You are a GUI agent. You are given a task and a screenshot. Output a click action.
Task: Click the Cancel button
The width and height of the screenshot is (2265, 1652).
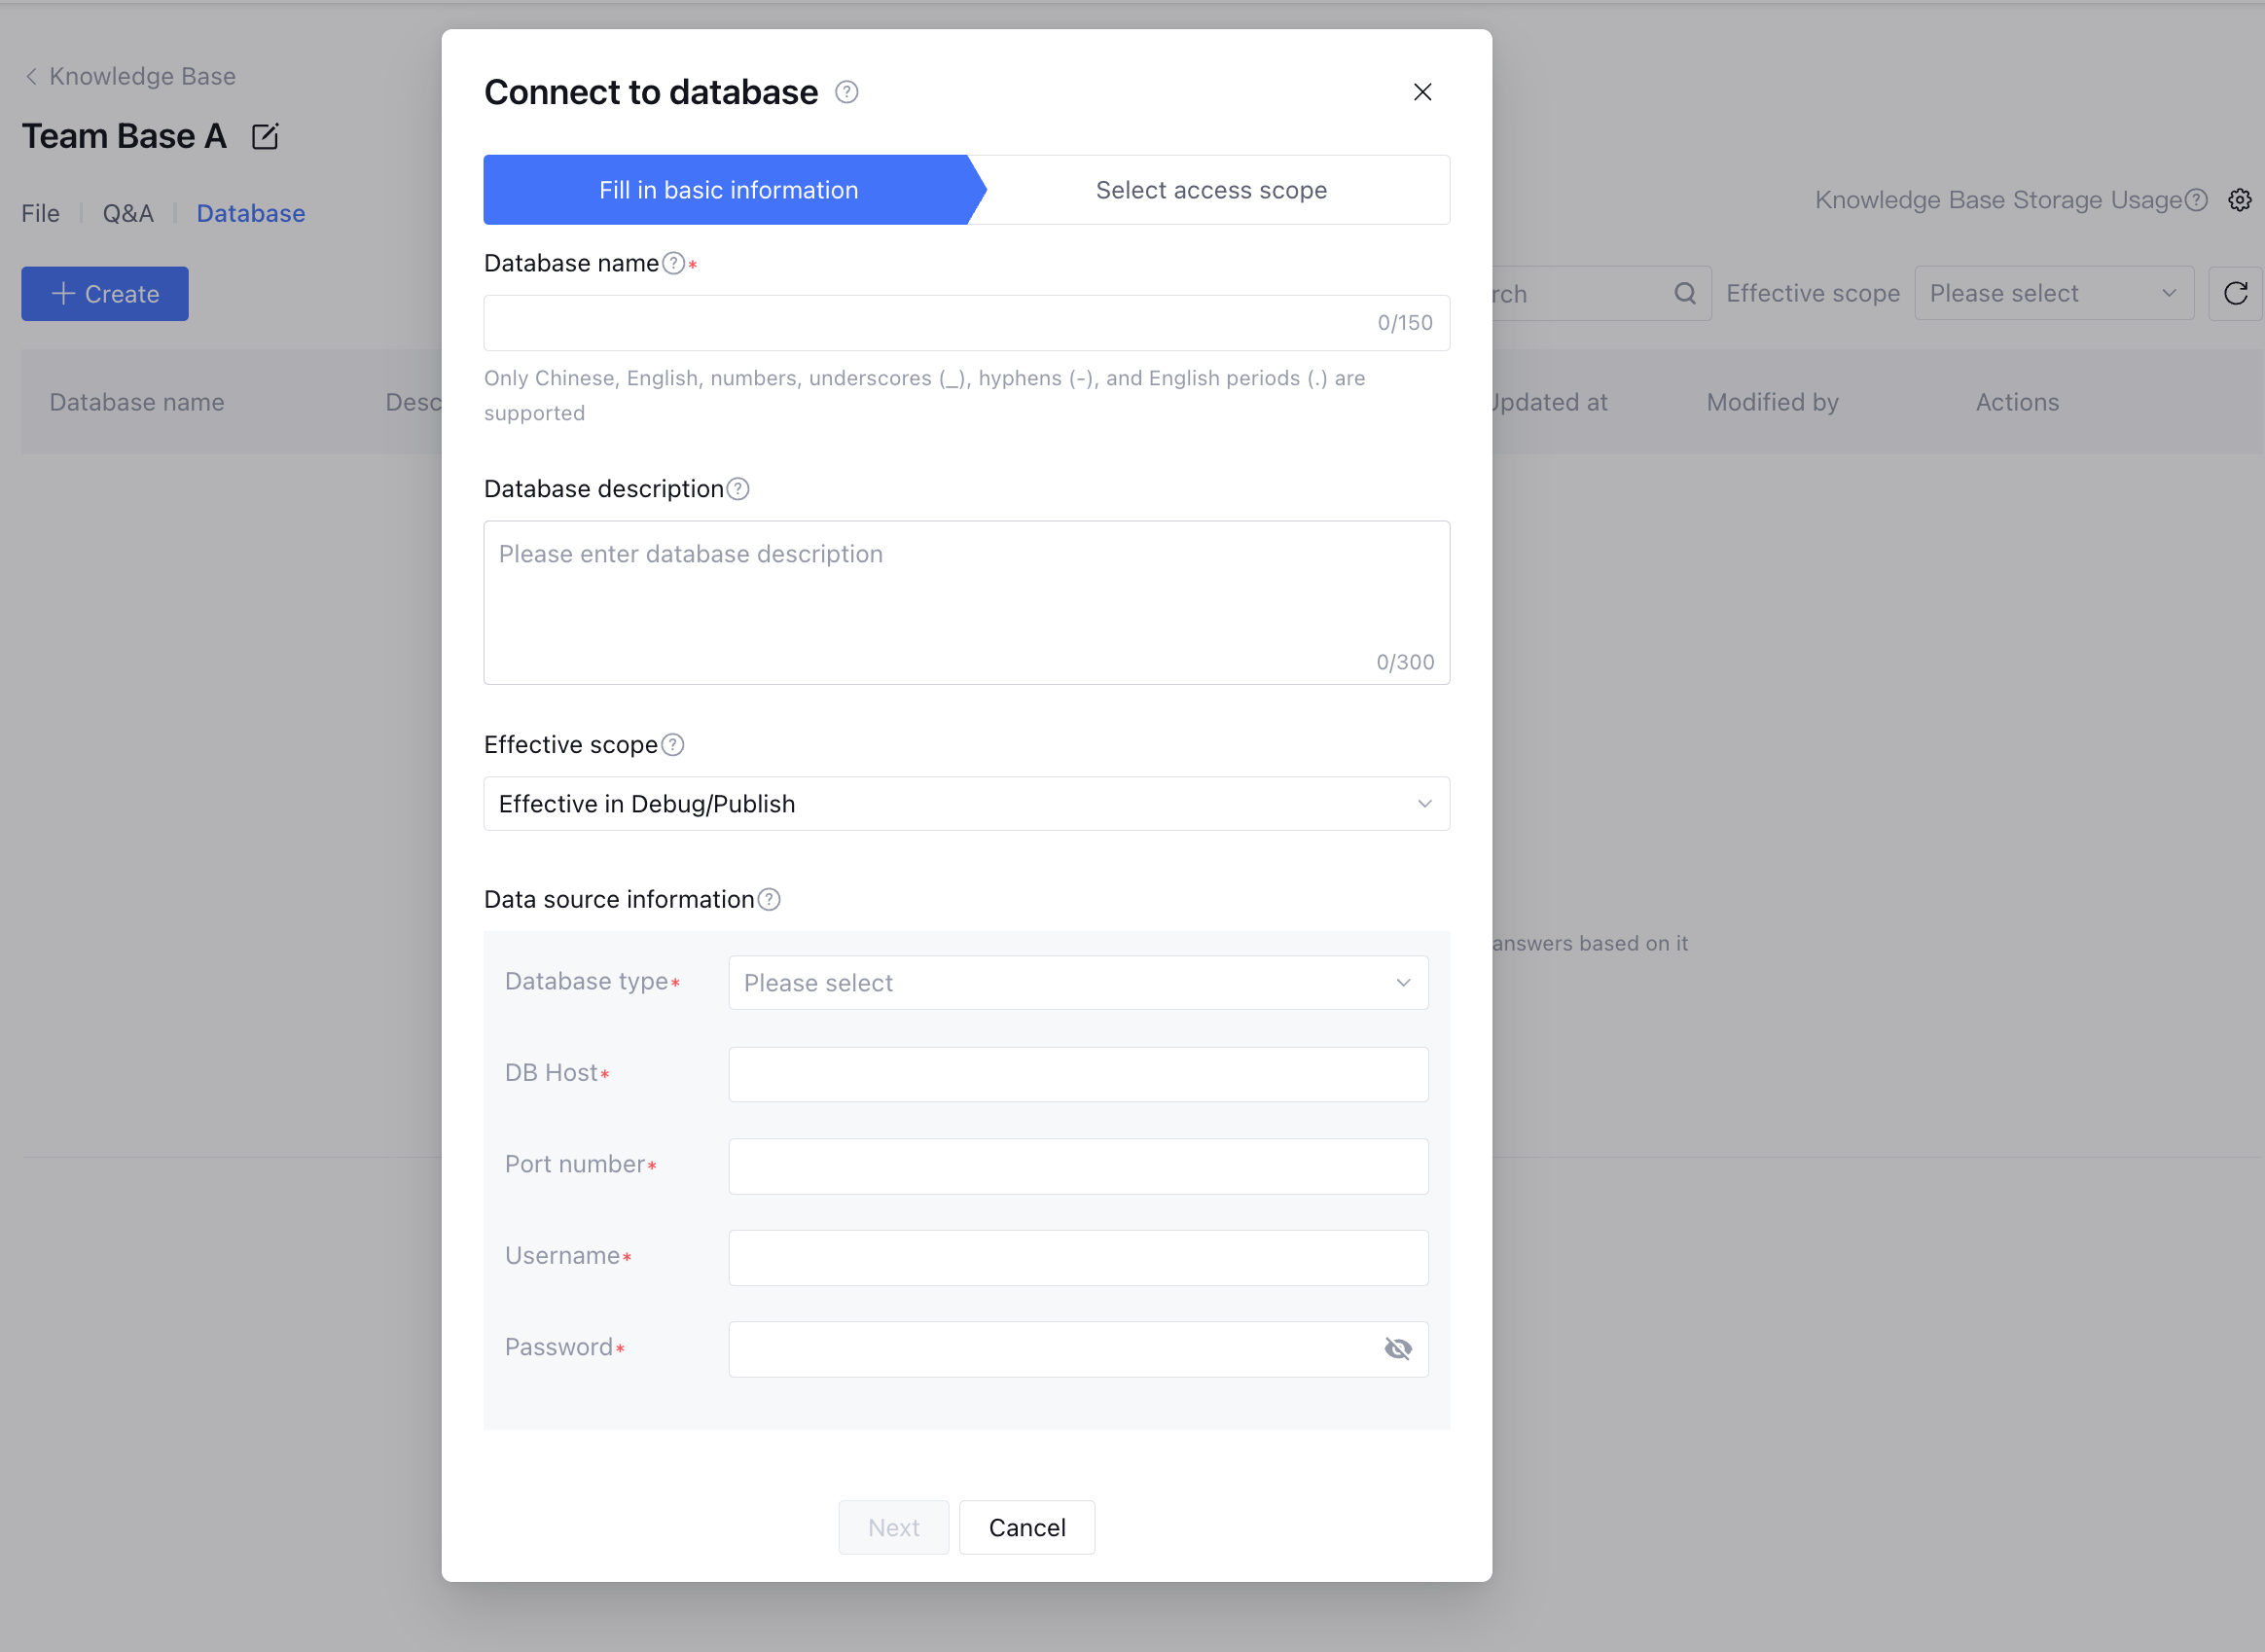1027,1527
